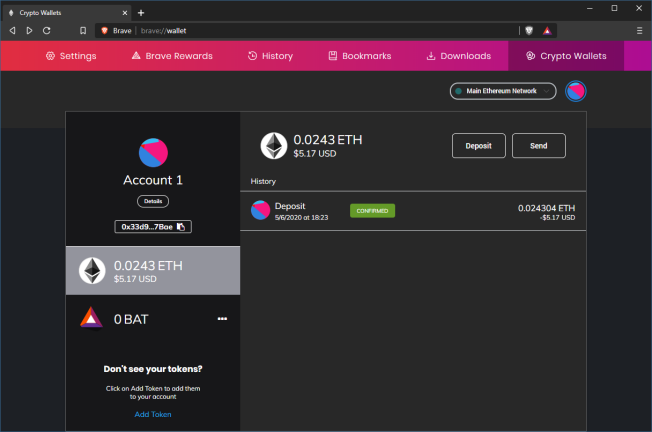The width and height of the screenshot is (652, 432).
Task: Select the BAT token logo
Action: pos(91,318)
